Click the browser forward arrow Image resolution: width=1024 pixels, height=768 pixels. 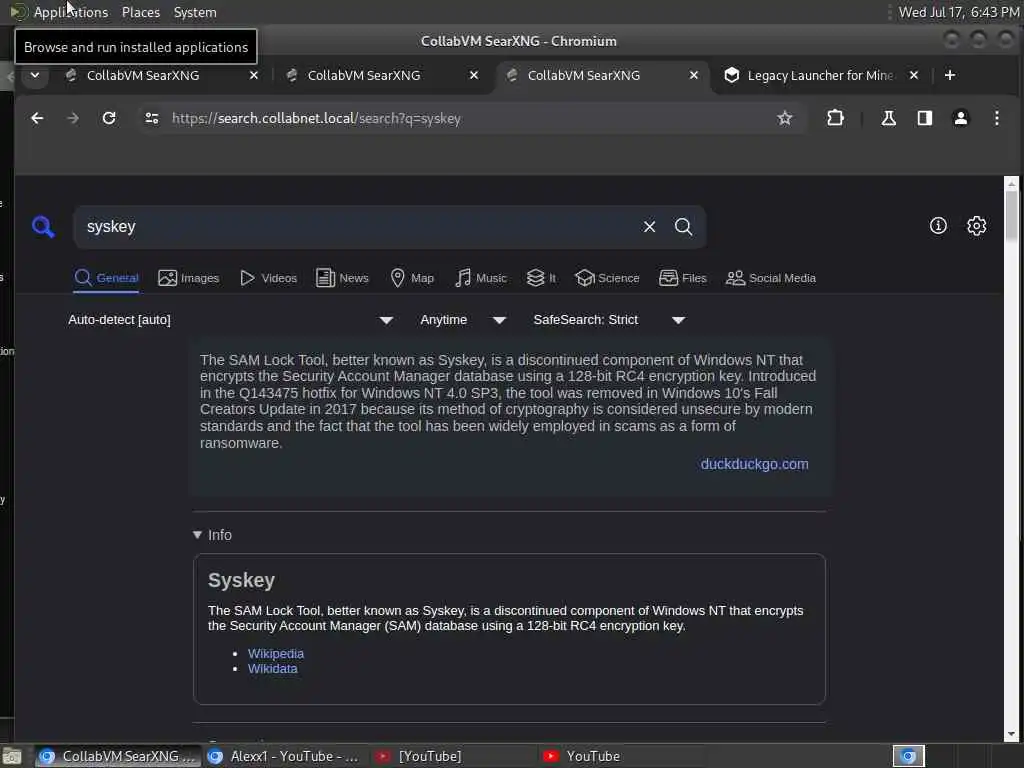73,118
